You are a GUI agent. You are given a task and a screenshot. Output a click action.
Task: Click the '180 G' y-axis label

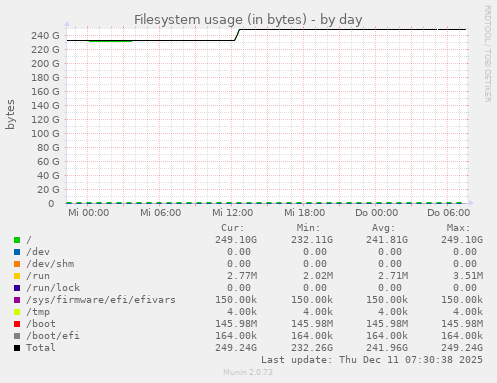click(45, 77)
